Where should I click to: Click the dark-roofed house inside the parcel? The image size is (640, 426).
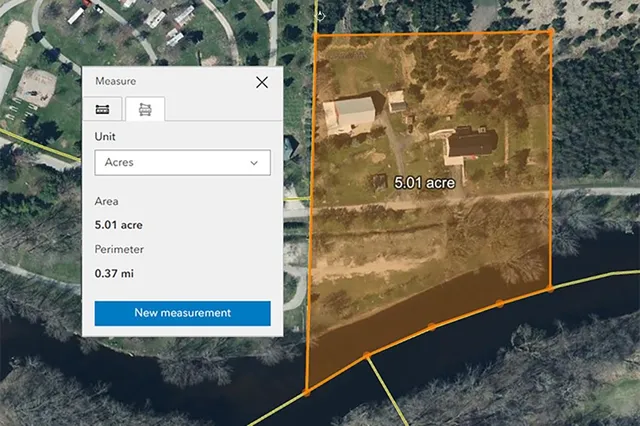pyautogui.click(x=470, y=145)
